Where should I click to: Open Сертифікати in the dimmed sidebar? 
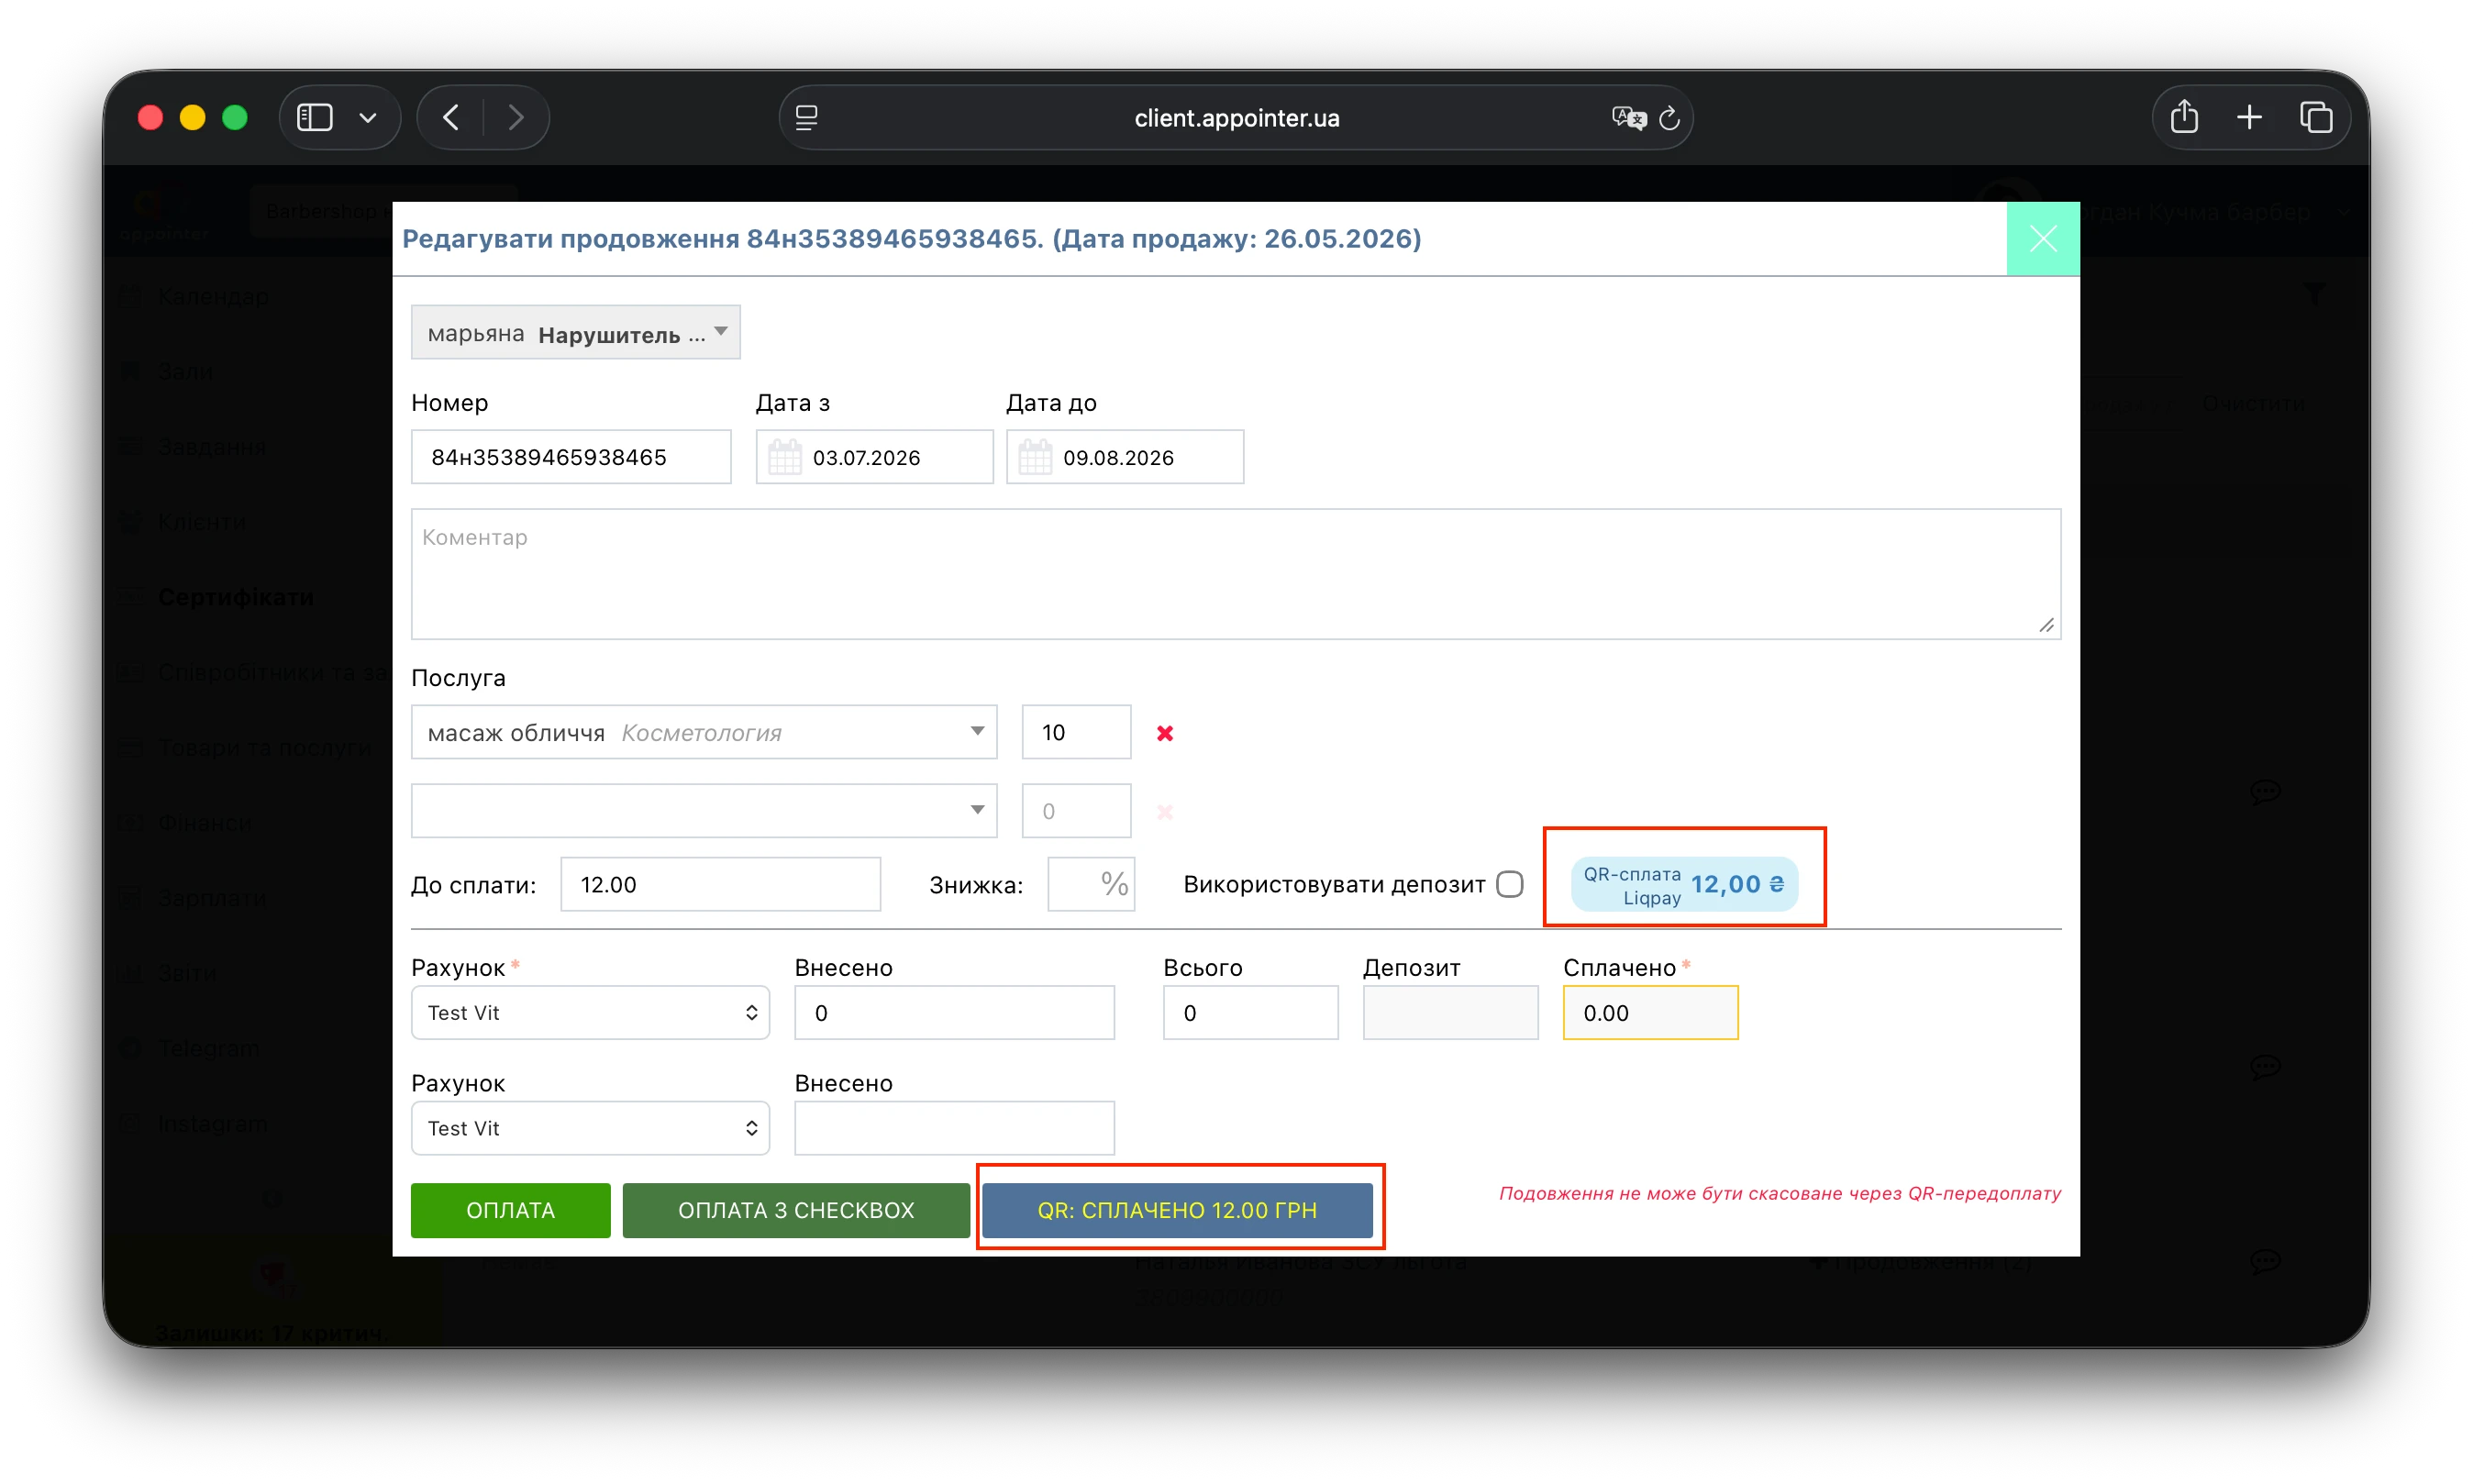(x=236, y=597)
